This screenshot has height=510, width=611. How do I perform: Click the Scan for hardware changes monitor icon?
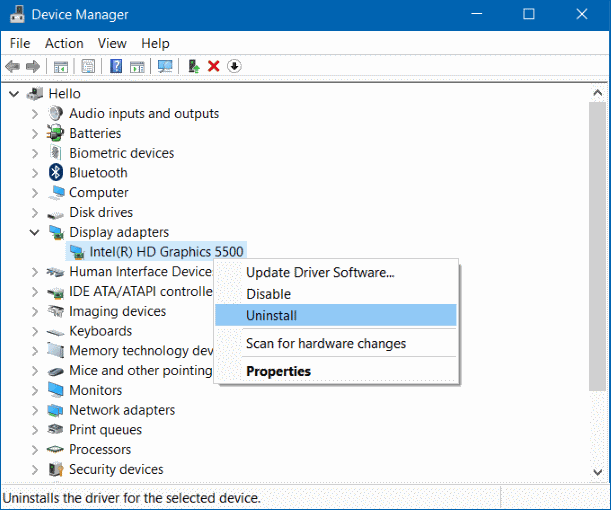tap(165, 66)
